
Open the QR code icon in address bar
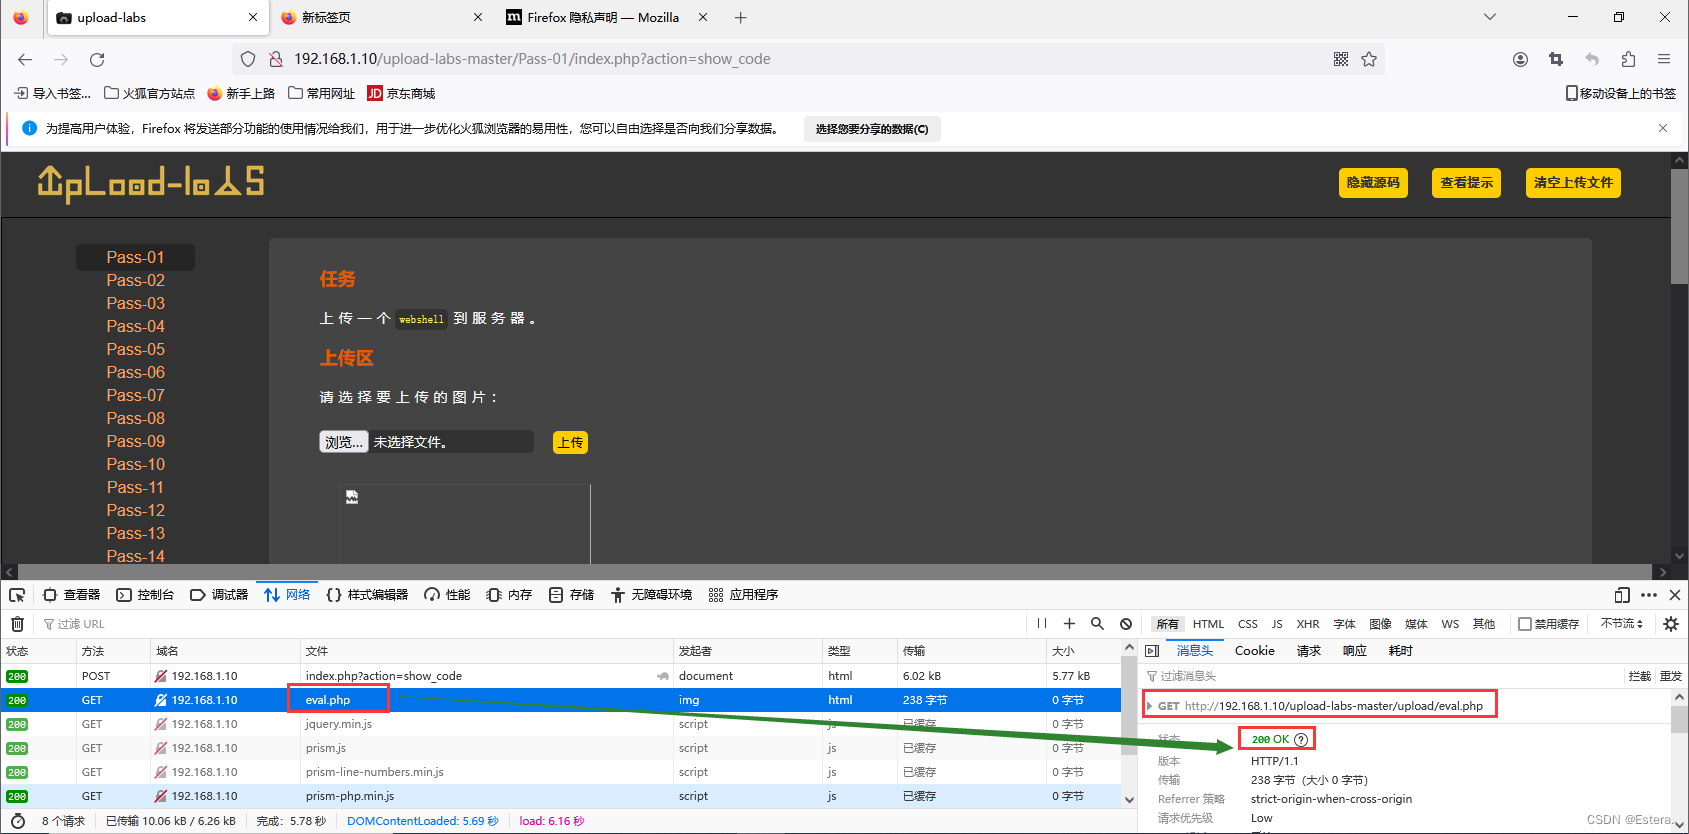click(x=1341, y=59)
